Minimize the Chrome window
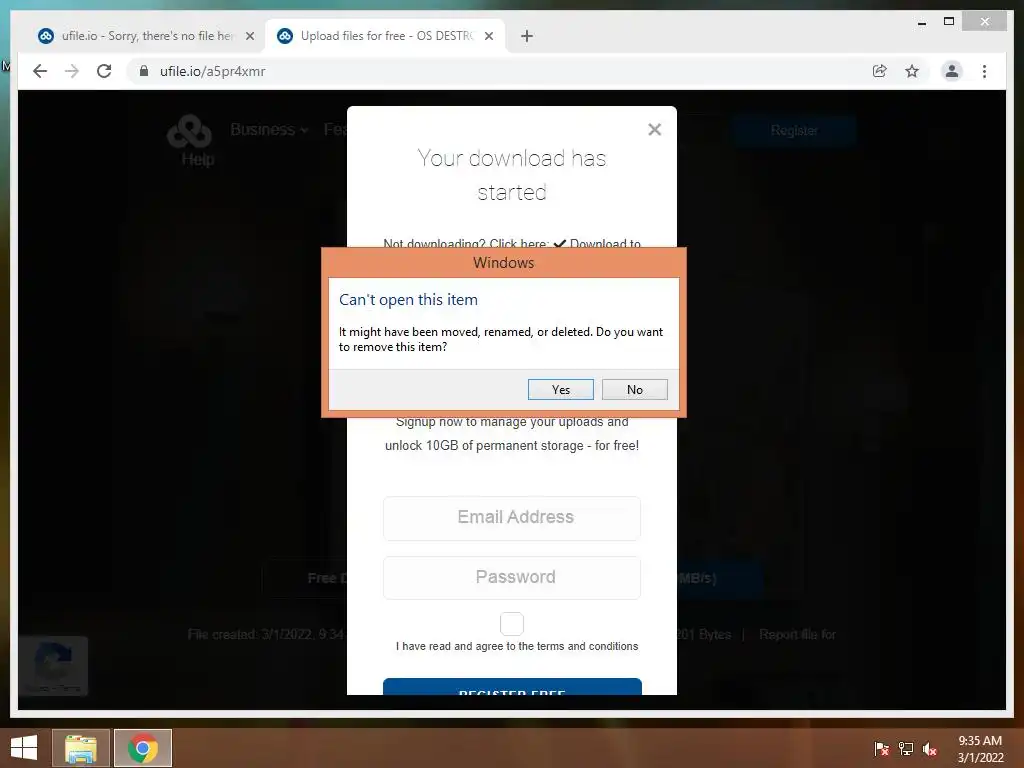This screenshot has height=768, width=1024. 922,23
